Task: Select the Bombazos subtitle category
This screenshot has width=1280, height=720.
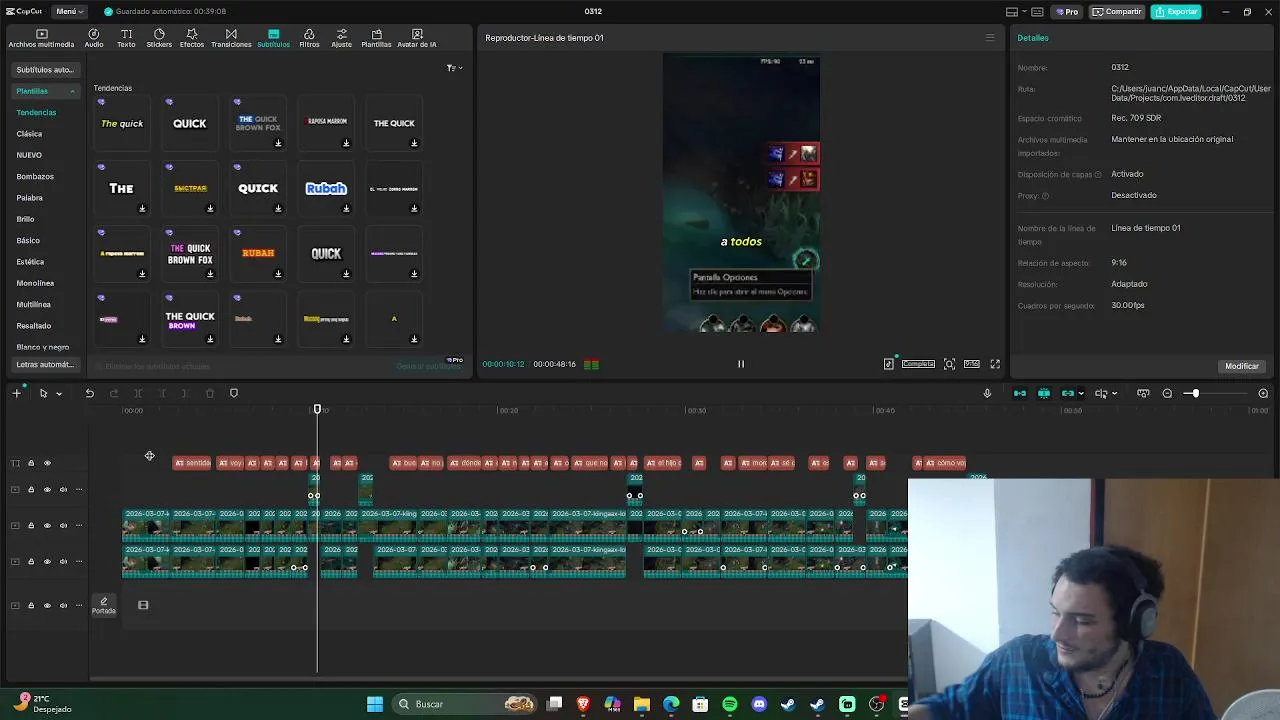Action: (x=35, y=176)
